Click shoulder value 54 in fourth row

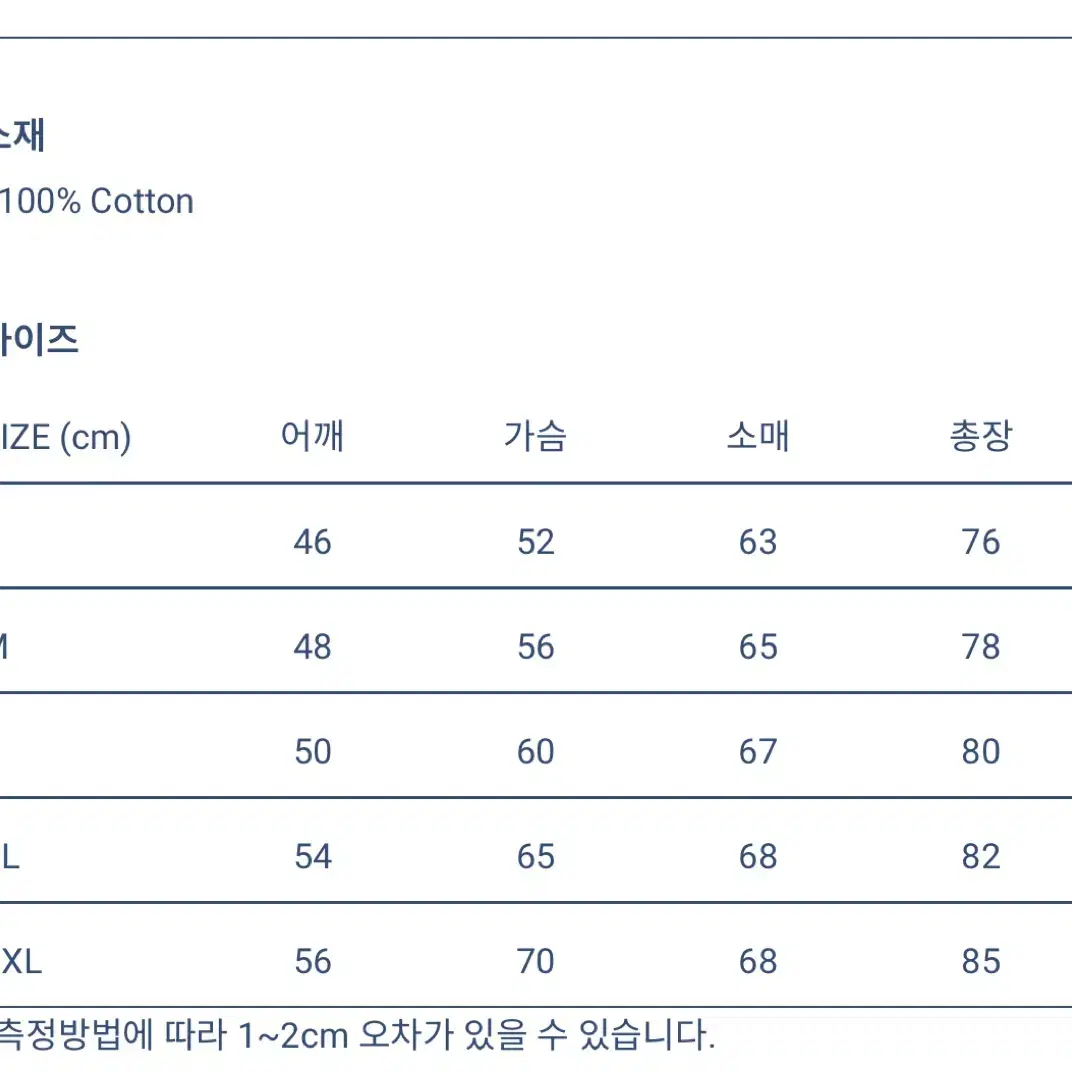pyautogui.click(x=312, y=857)
